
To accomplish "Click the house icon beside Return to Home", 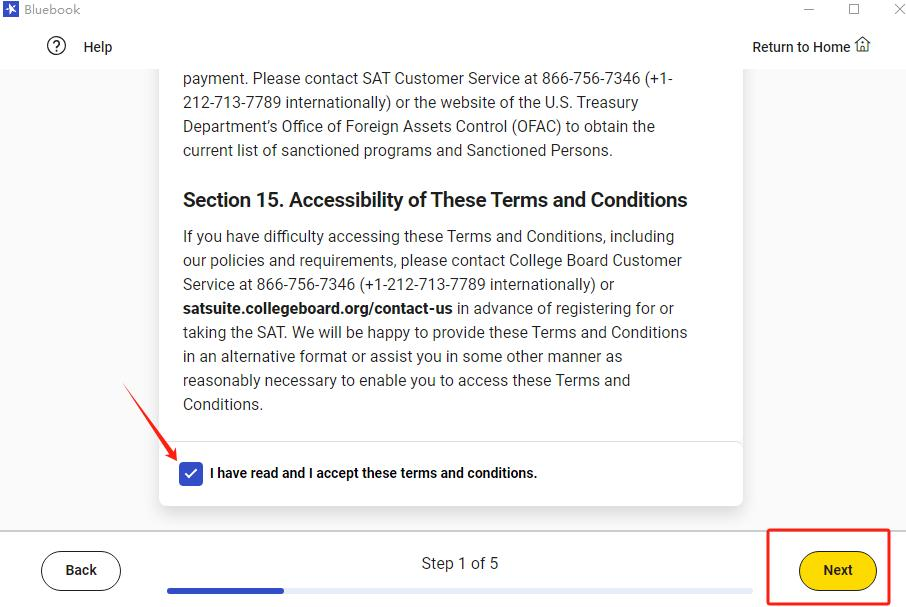I will click(x=863, y=45).
